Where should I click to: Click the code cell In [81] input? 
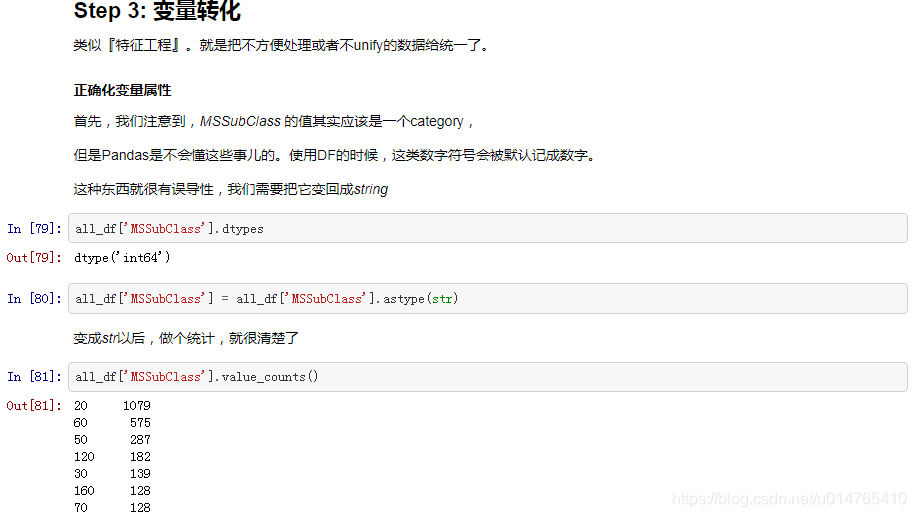point(488,377)
